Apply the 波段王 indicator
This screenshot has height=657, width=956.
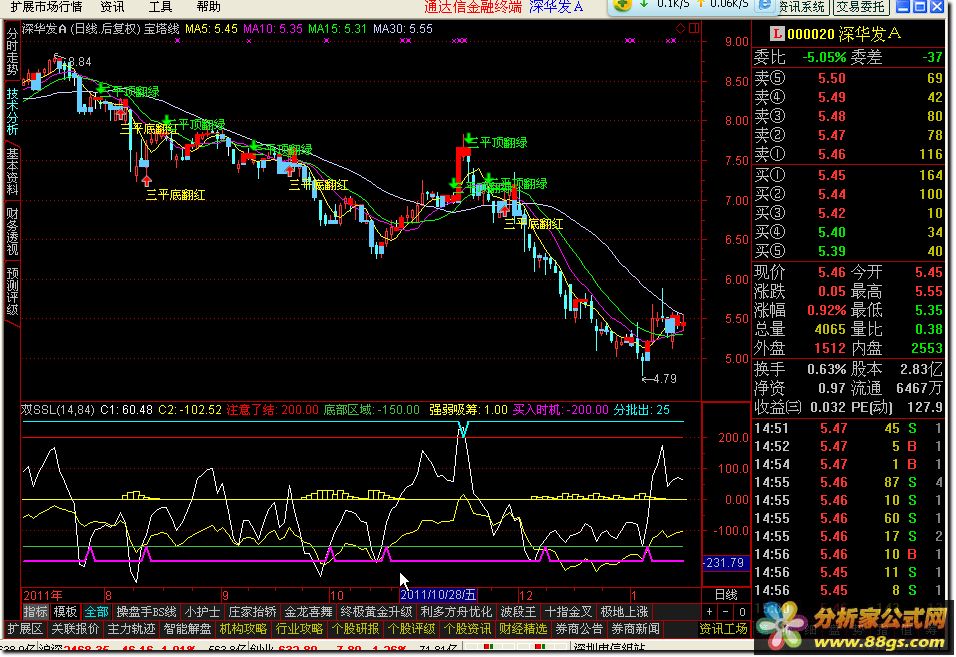[518, 611]
